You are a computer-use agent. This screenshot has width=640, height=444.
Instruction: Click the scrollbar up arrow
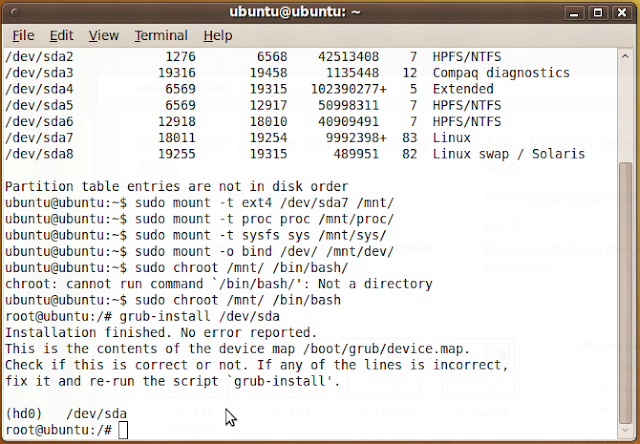[x=625, y=56]
